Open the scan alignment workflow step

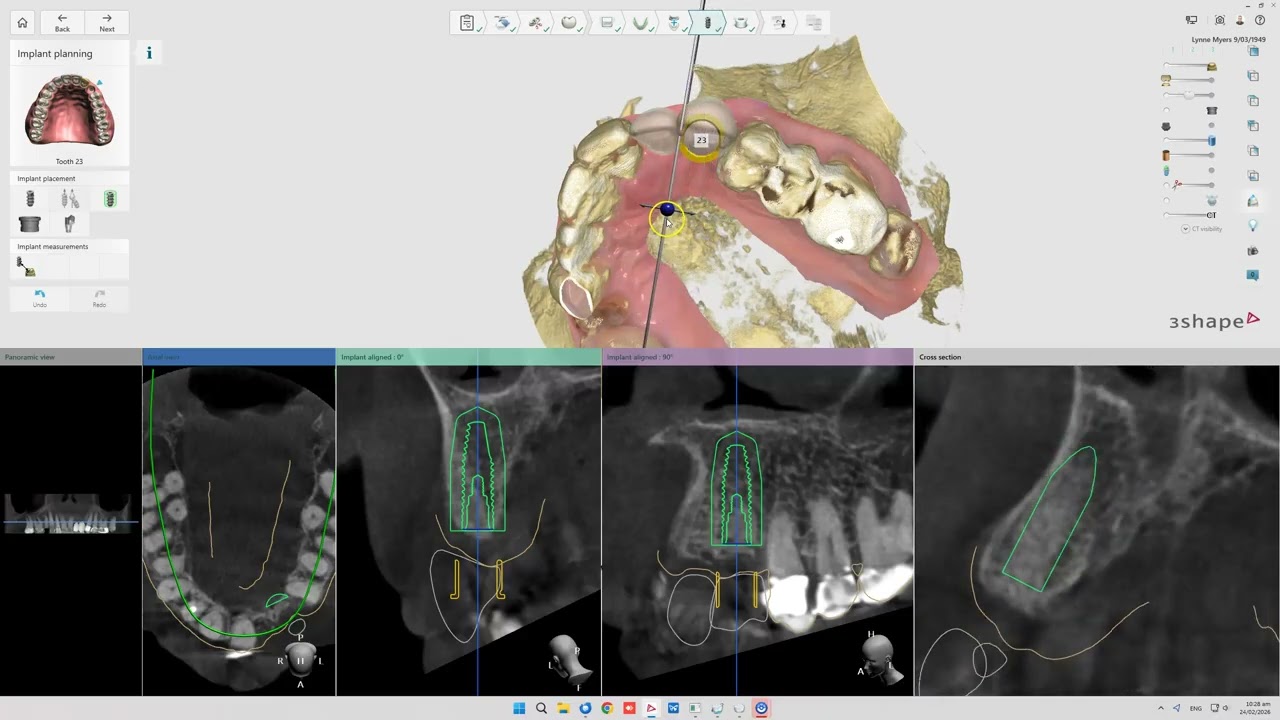coord(502,22)
